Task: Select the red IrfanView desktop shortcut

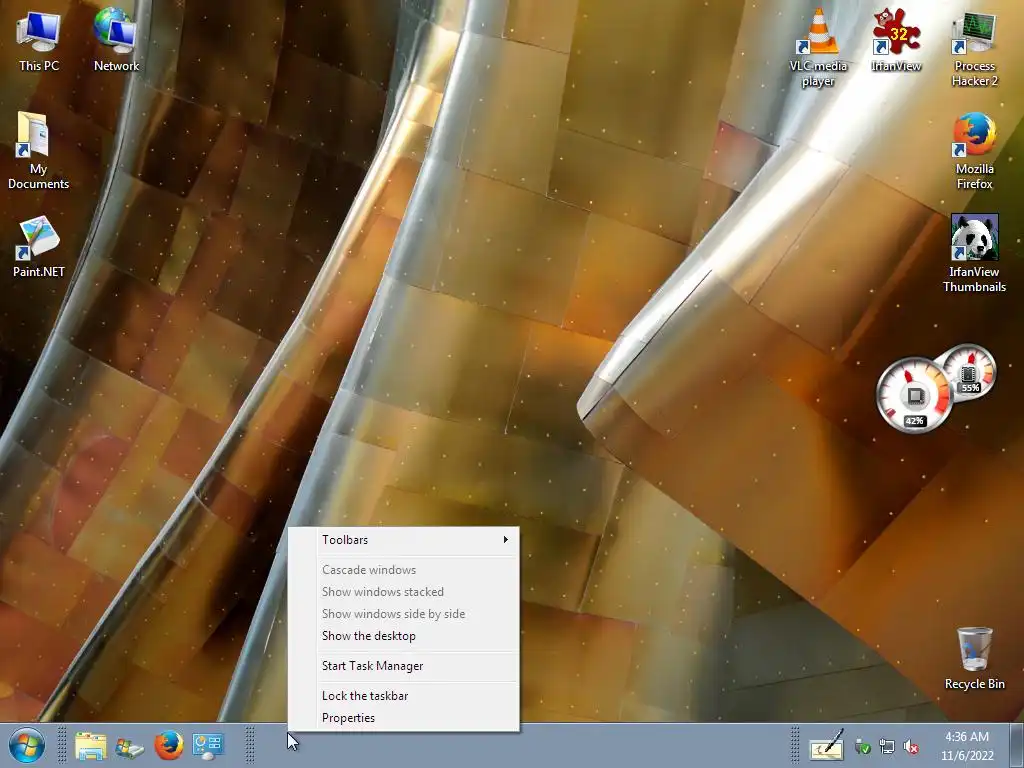Action: pyautogui.click(x=896, y=39)
